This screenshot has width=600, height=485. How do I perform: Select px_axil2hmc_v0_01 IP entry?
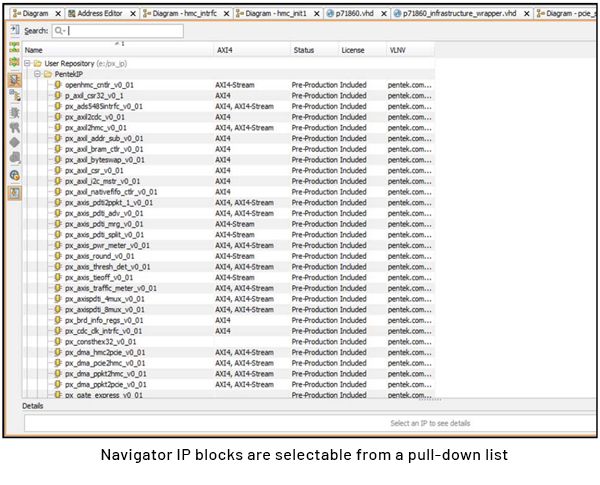(96, 127)
